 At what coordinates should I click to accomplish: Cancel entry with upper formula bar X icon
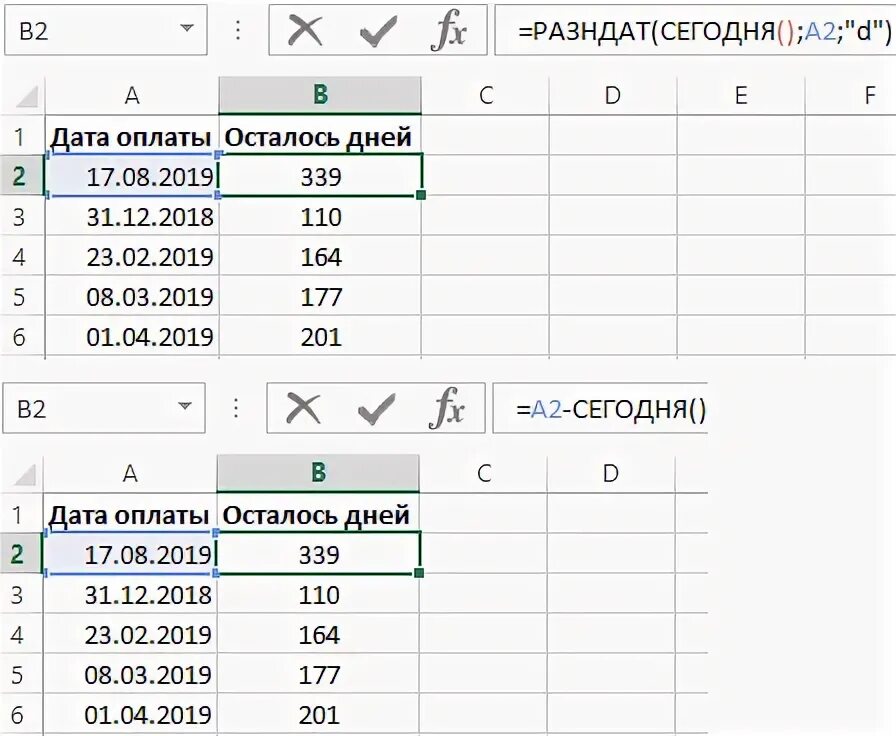[305, 31]
